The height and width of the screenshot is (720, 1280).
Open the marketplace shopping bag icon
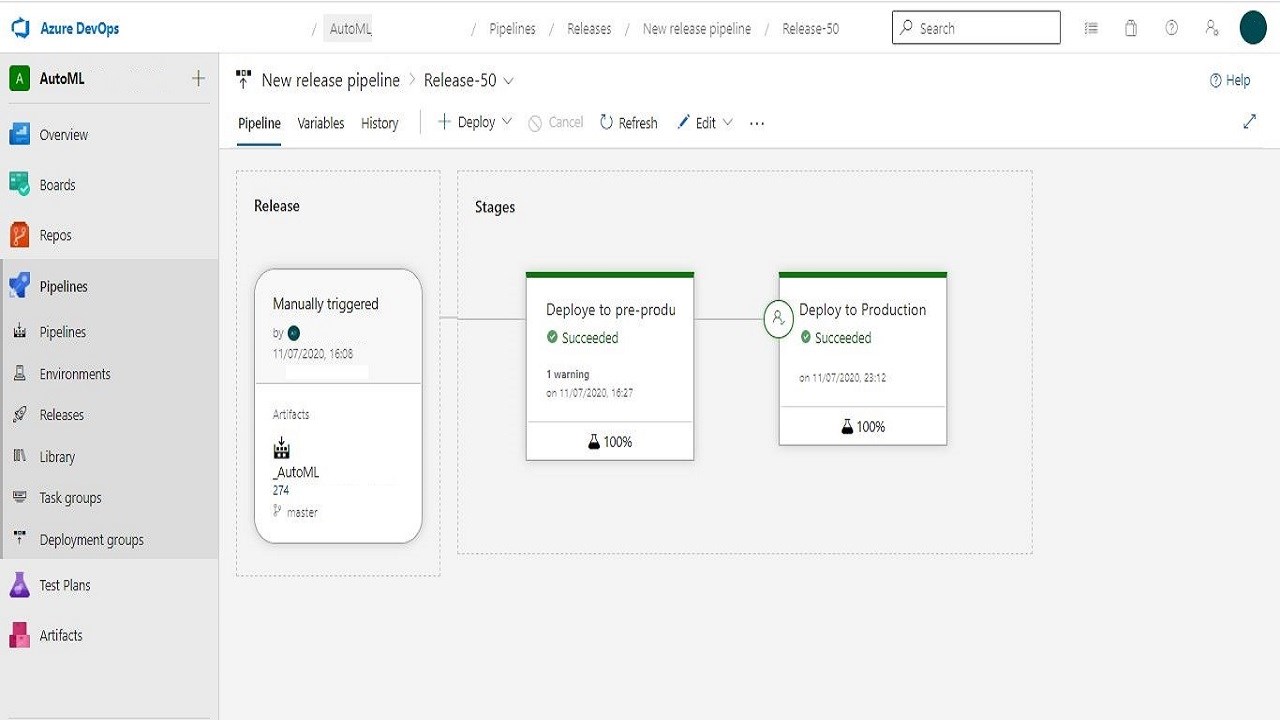pyautogui.click(x=1131, y=28)
